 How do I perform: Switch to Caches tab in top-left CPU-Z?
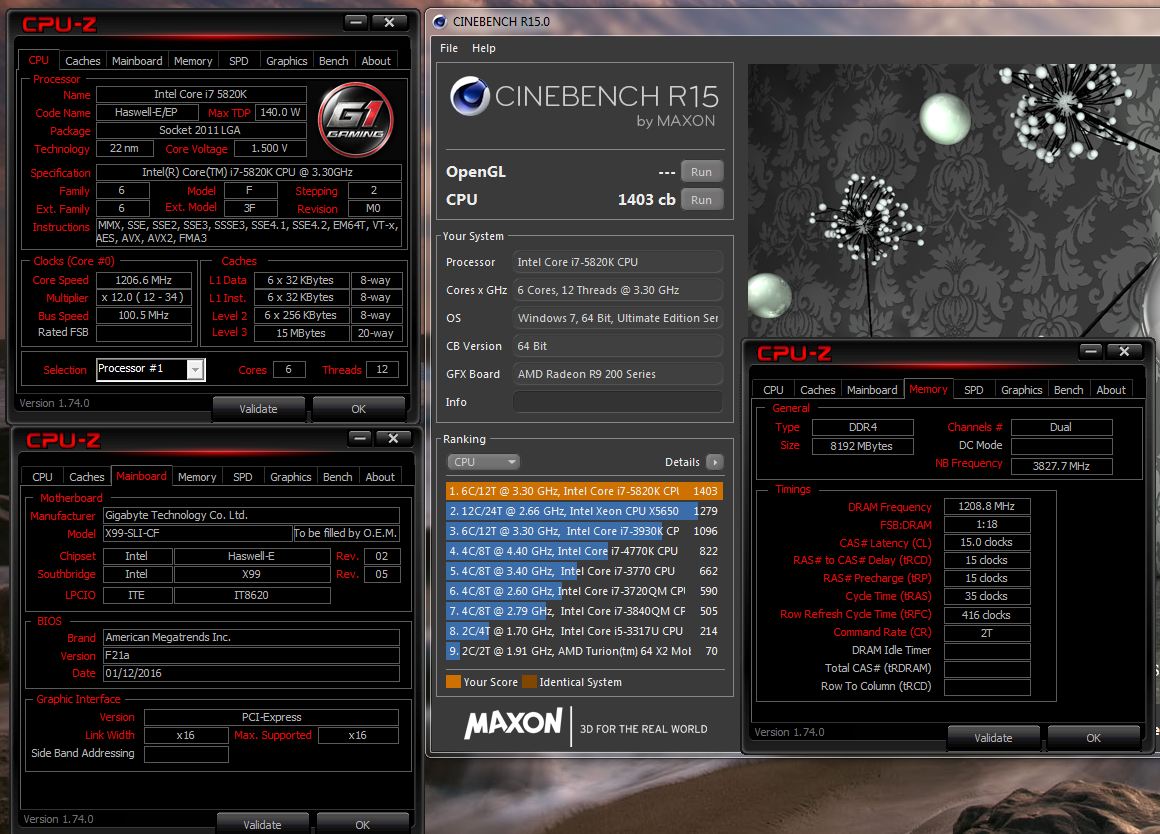[82, 61]
